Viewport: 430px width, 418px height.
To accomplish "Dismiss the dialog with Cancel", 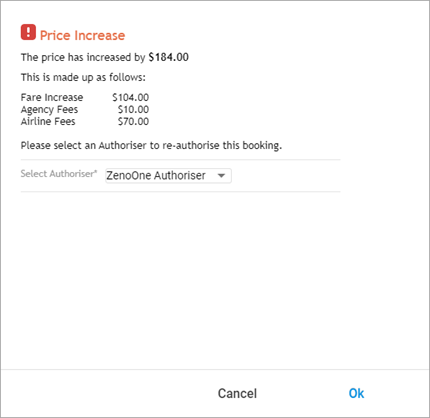I will click(237, 393).
